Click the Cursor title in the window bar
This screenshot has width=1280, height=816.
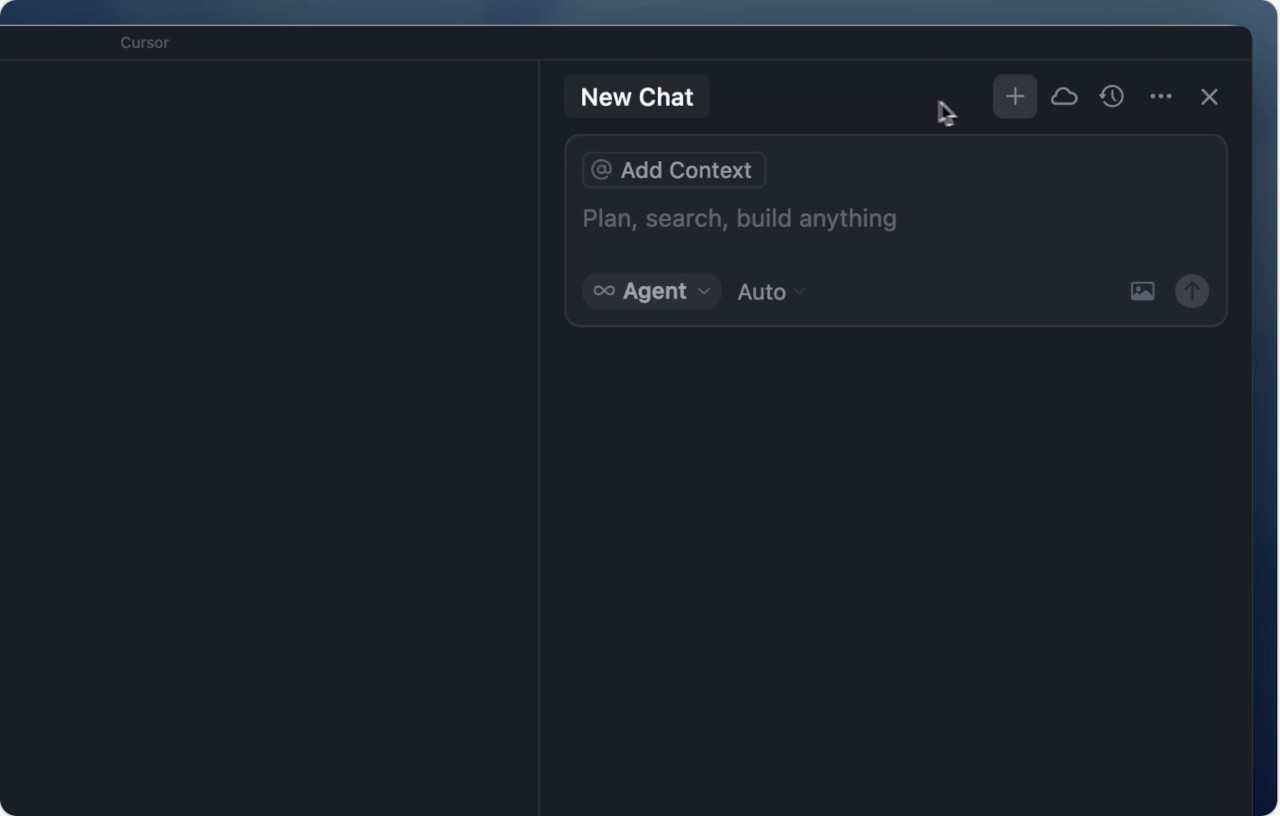(x=145, y=43)
